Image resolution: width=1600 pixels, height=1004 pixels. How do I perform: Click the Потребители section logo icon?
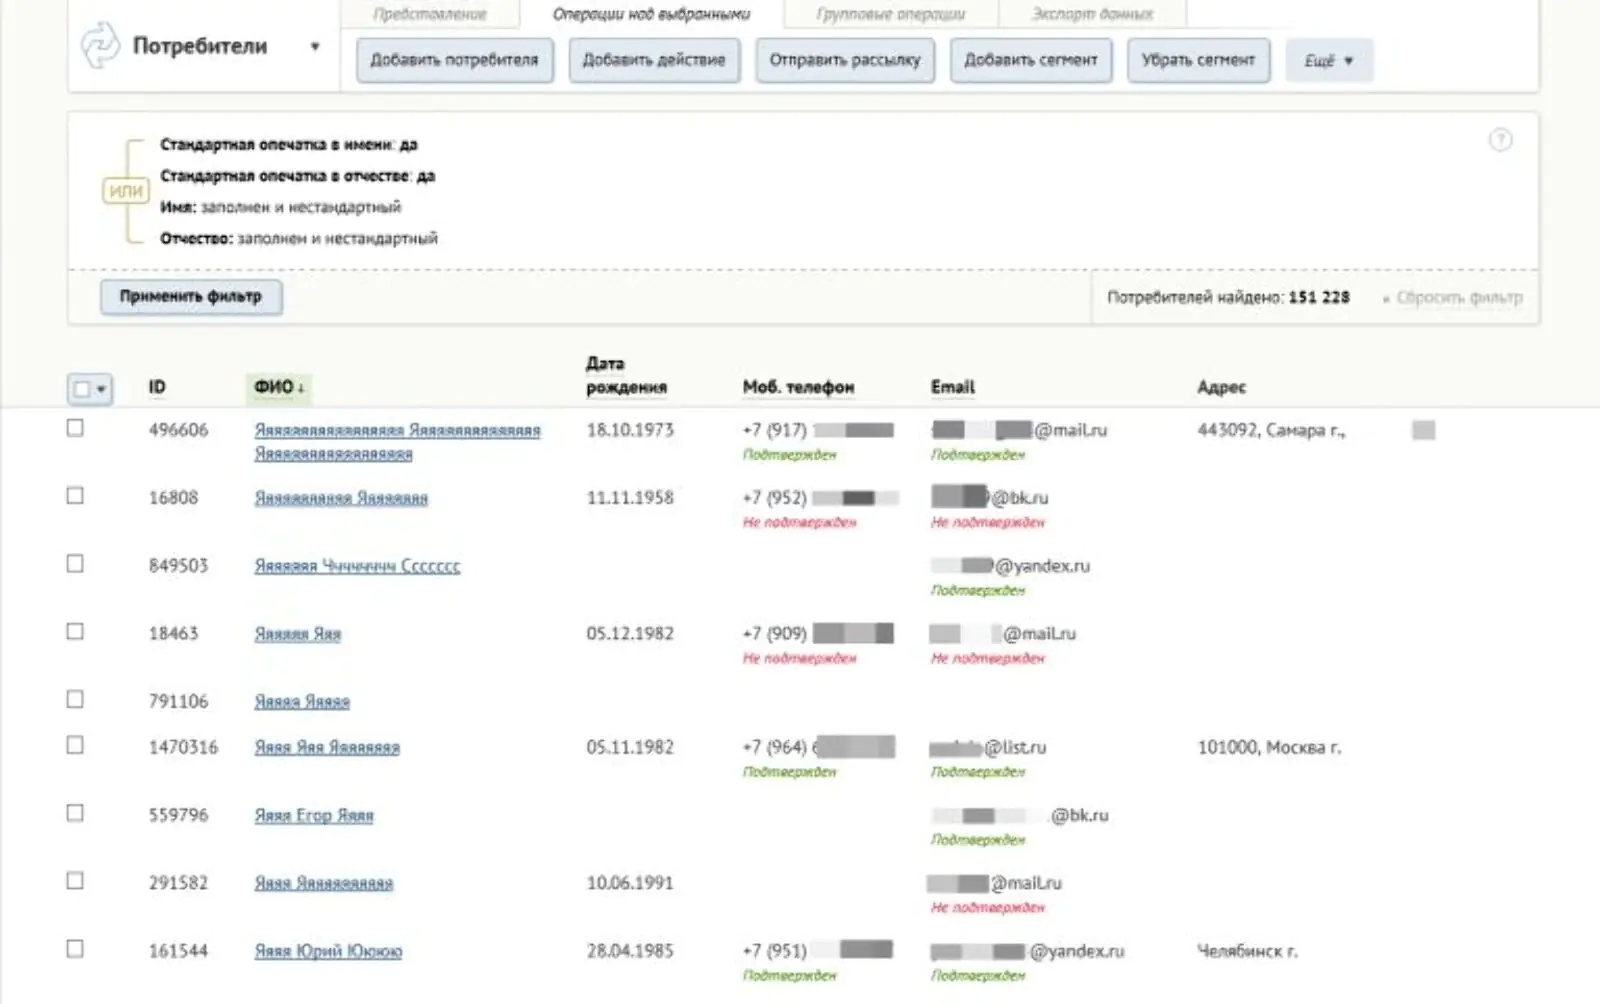point(100,46)
